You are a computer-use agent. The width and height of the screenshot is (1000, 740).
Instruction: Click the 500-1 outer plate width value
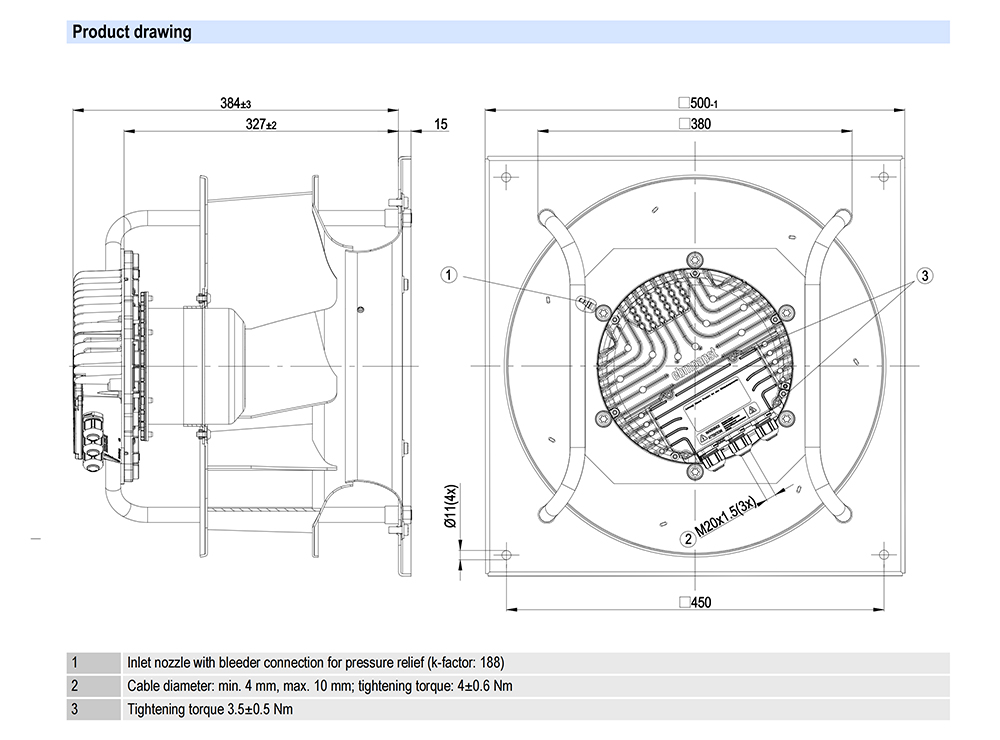click(706, 103)
